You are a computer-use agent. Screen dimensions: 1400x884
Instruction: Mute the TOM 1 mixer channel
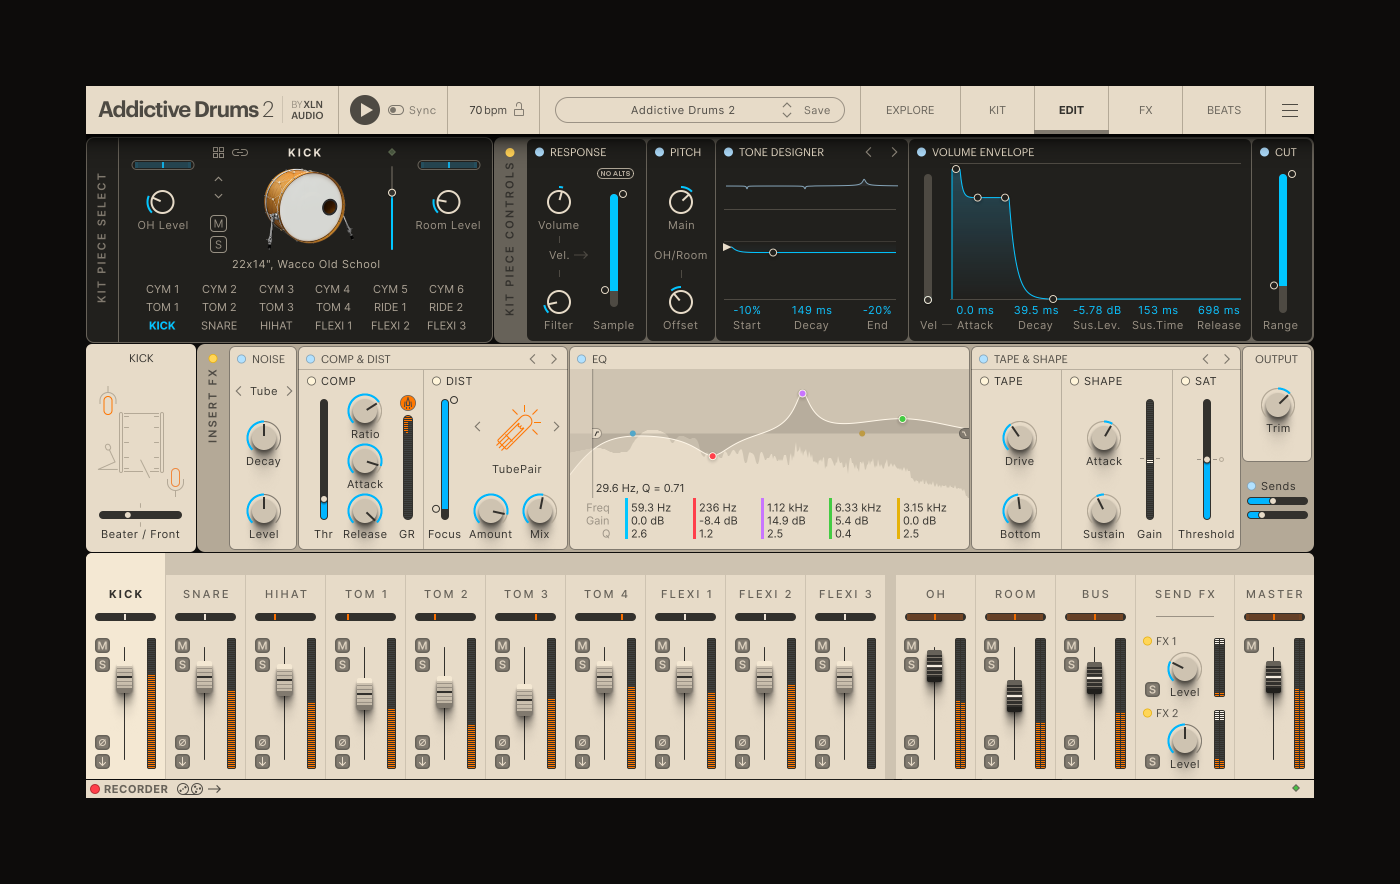click(342, 646)
